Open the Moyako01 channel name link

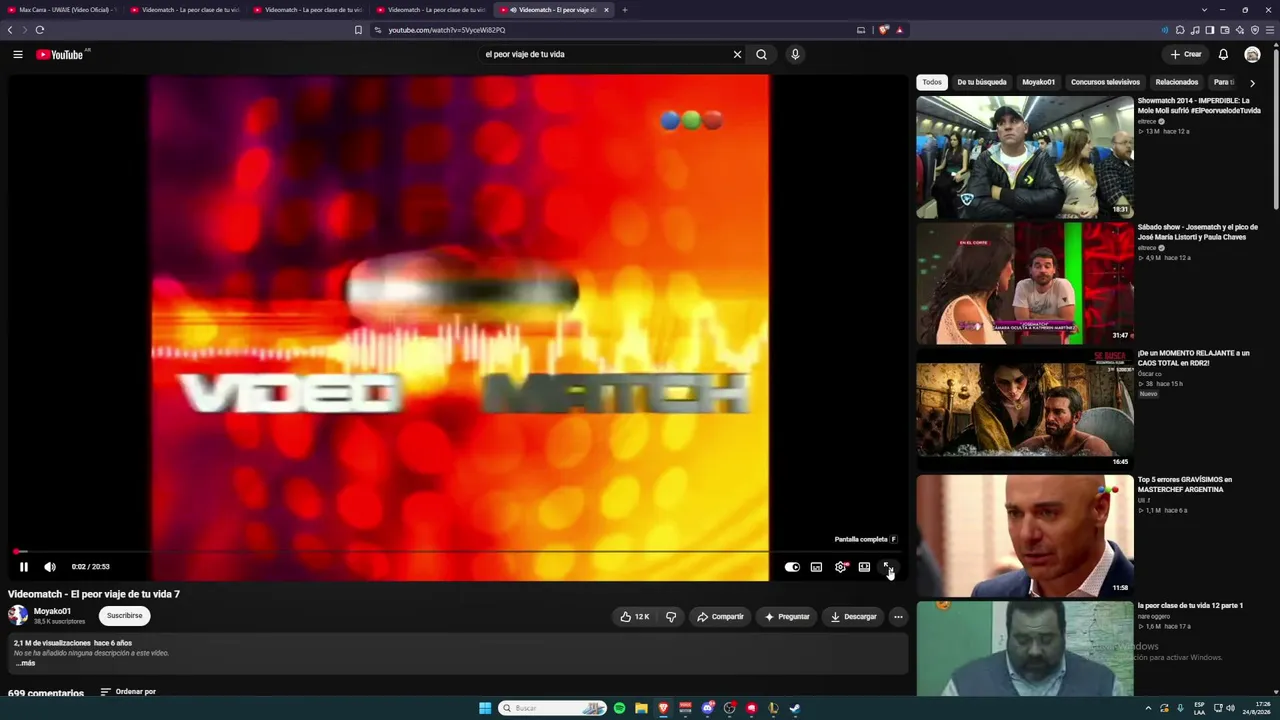click(52, 611)
